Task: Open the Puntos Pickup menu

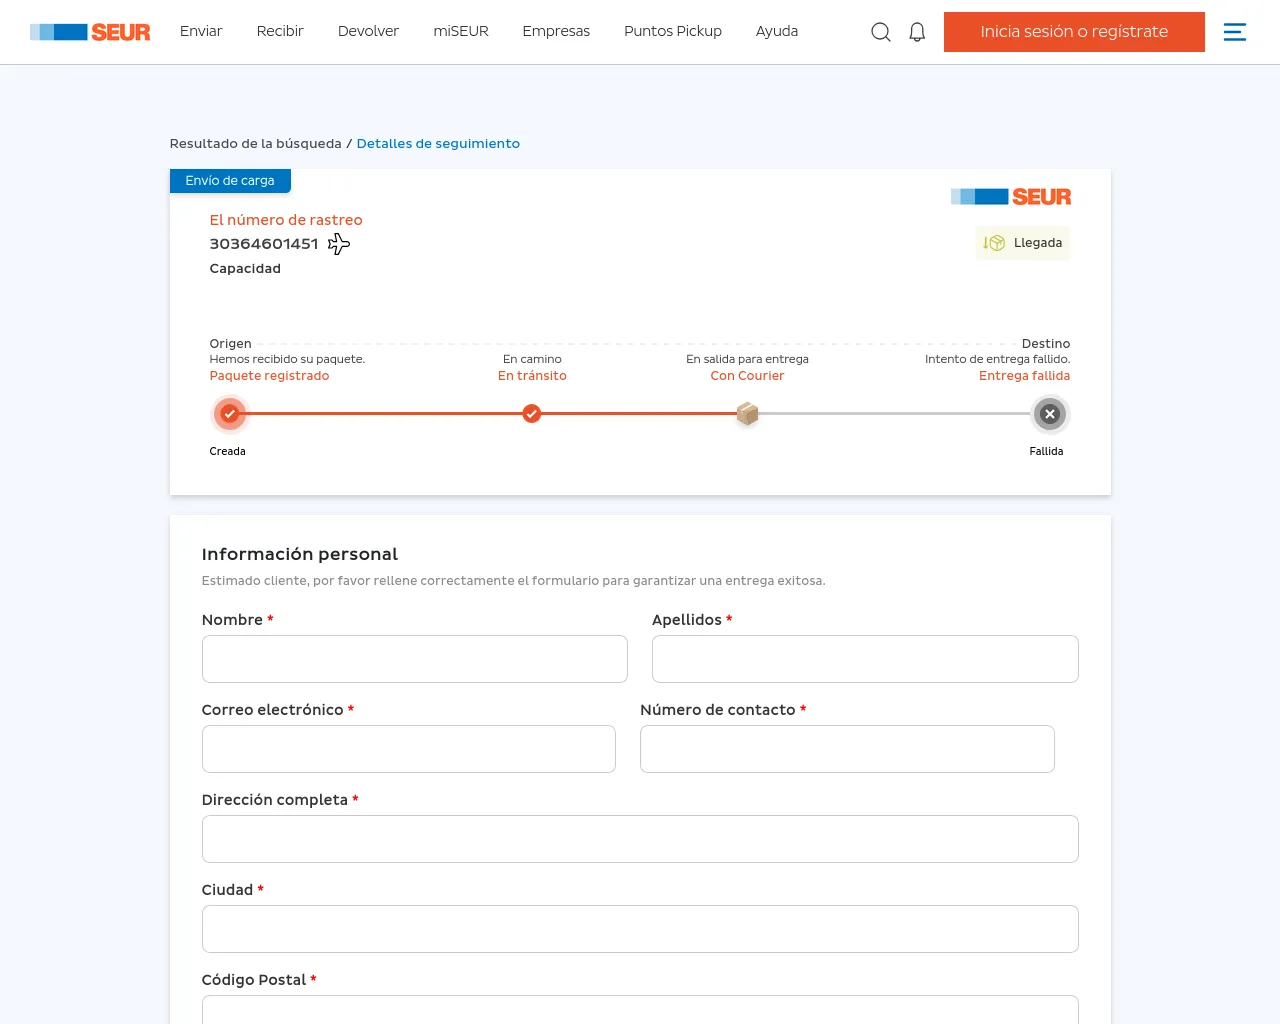Action: (x=673, y=31)
